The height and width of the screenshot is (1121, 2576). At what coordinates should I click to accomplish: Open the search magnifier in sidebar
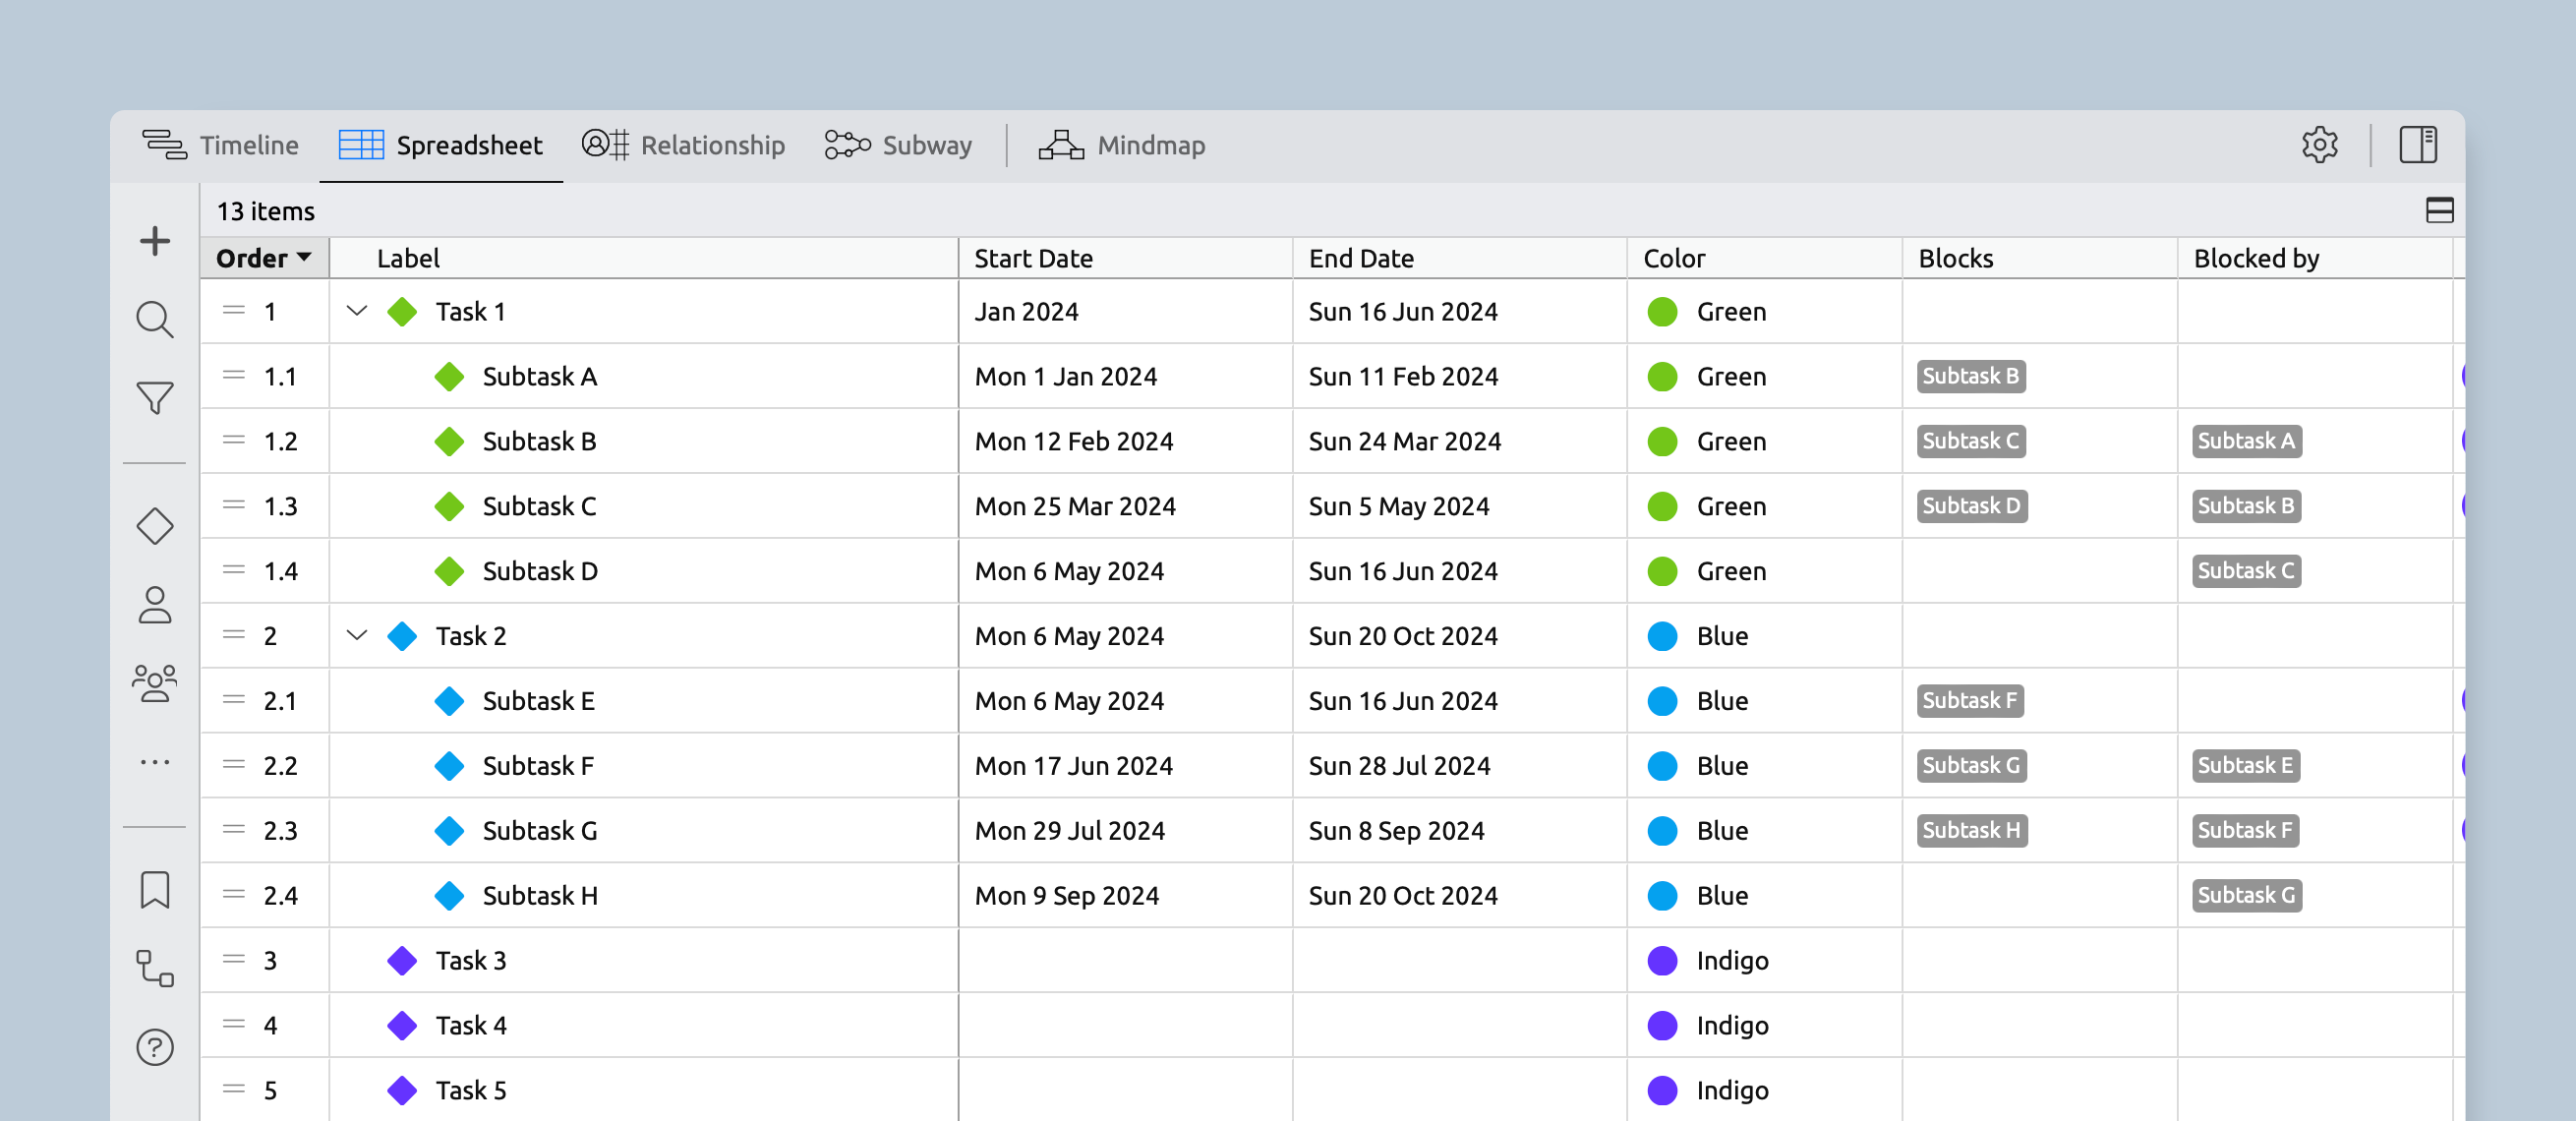(x=155, y=320)
